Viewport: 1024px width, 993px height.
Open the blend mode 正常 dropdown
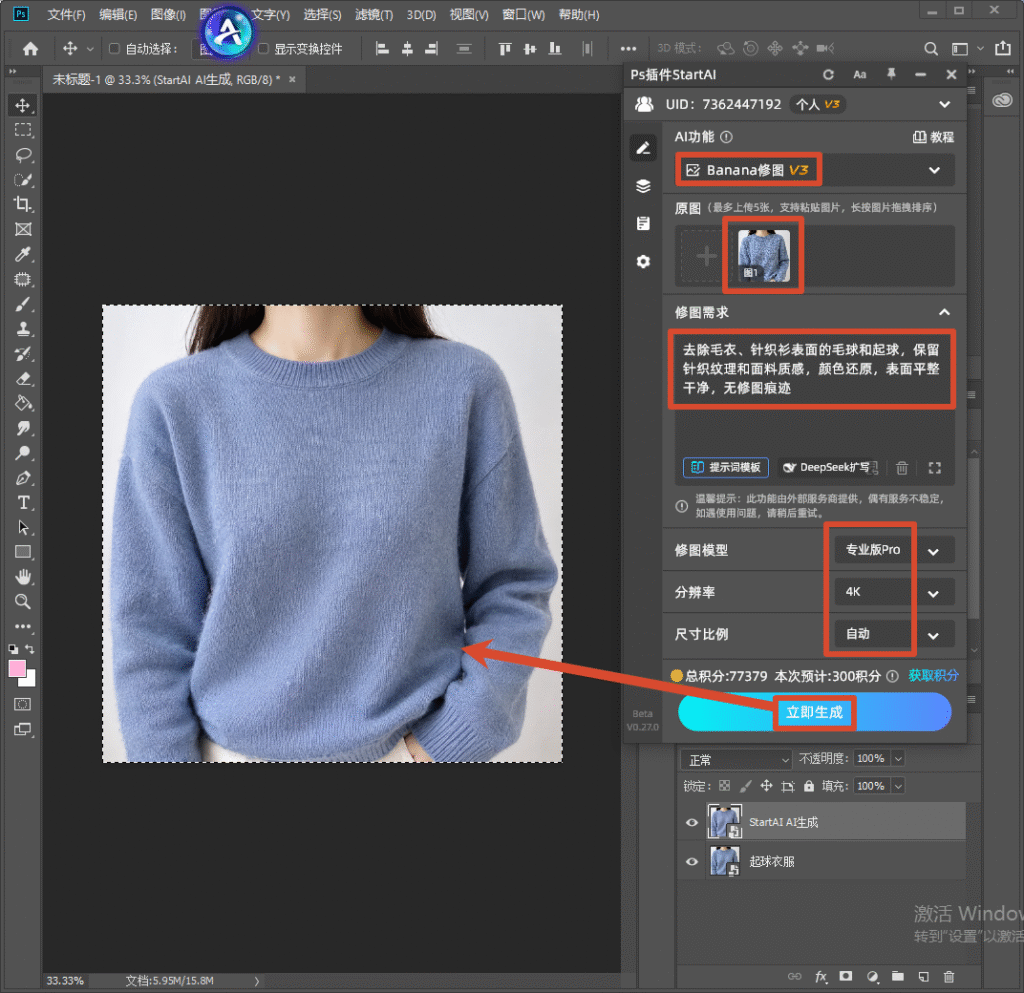(736, 759)
